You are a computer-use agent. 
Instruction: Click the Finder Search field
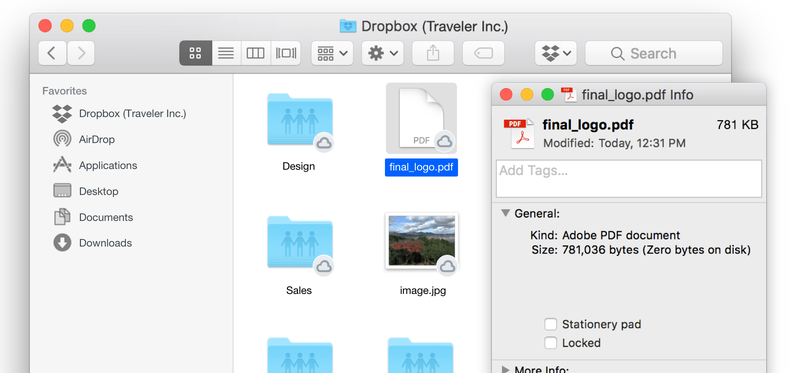[x=654, y=54]
